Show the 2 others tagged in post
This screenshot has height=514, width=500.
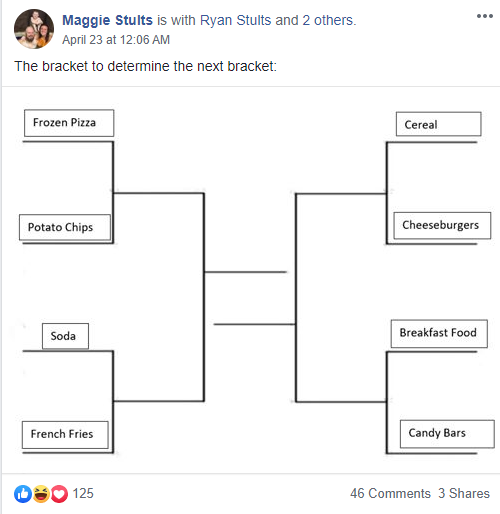pos(328,20)
